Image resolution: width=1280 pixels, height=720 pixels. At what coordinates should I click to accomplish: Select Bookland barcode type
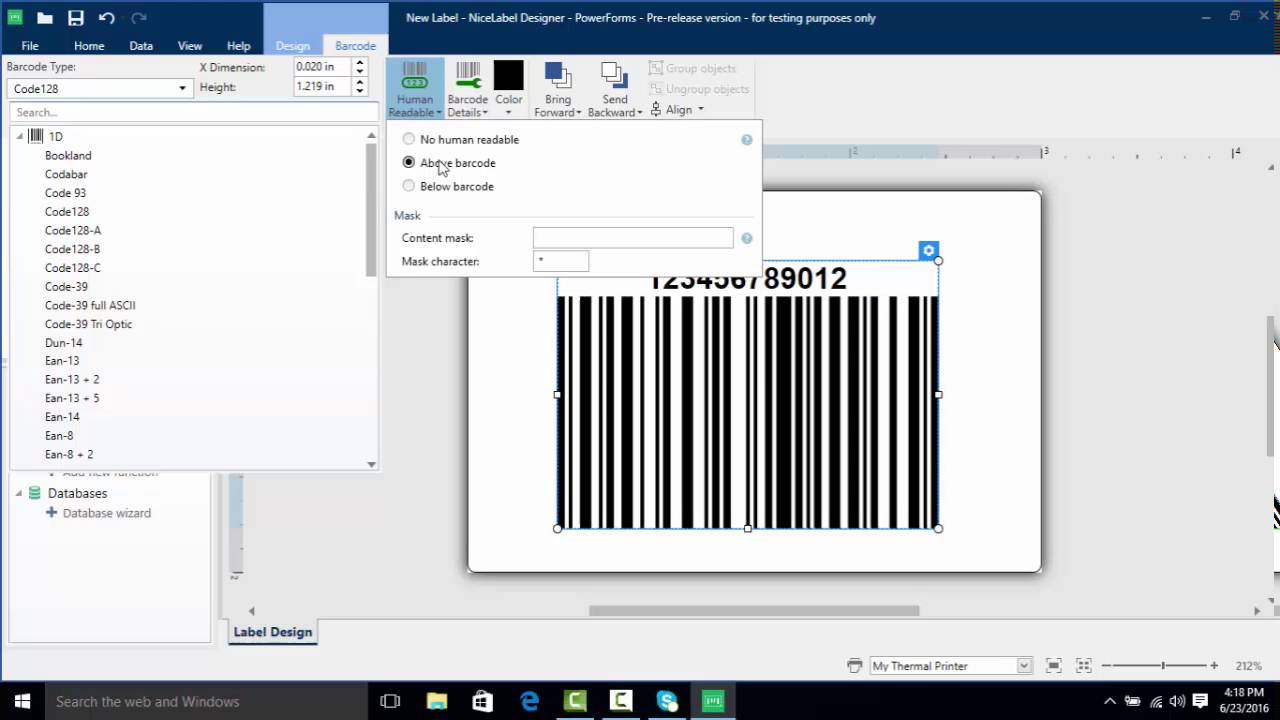point(68,156)
